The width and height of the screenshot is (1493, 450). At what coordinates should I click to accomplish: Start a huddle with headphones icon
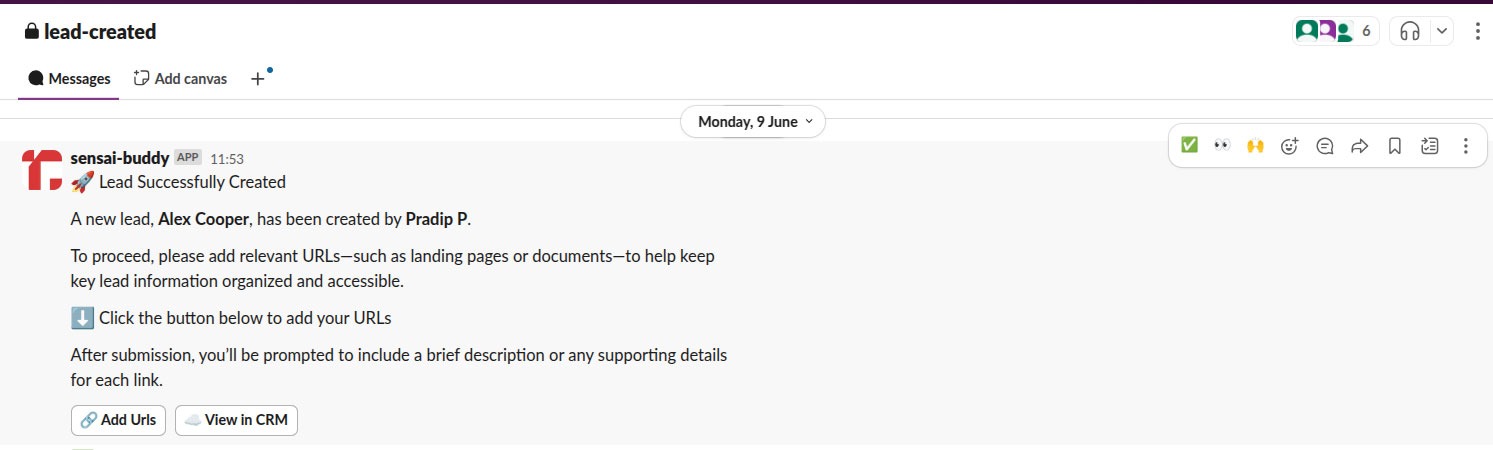click(x=1410, y=31)
